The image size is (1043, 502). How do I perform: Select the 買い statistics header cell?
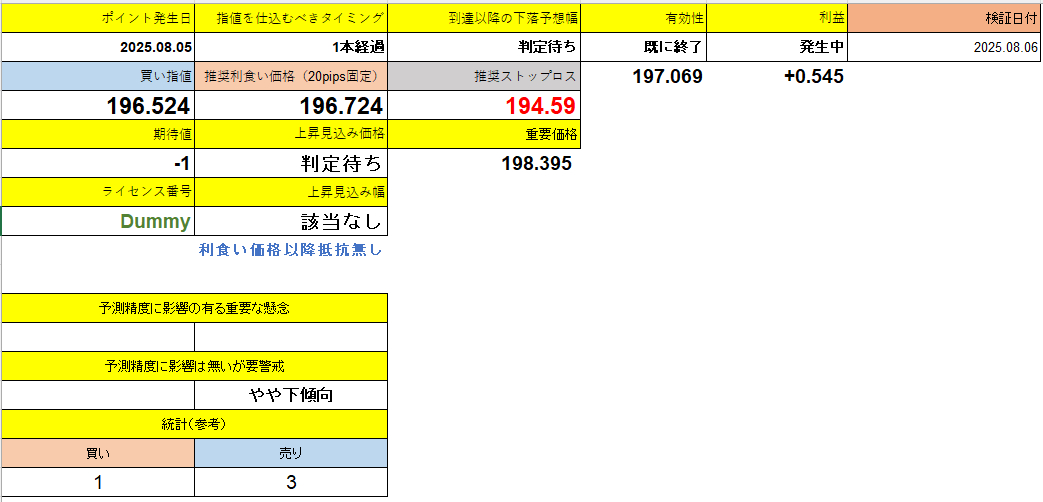coord(98,453)
